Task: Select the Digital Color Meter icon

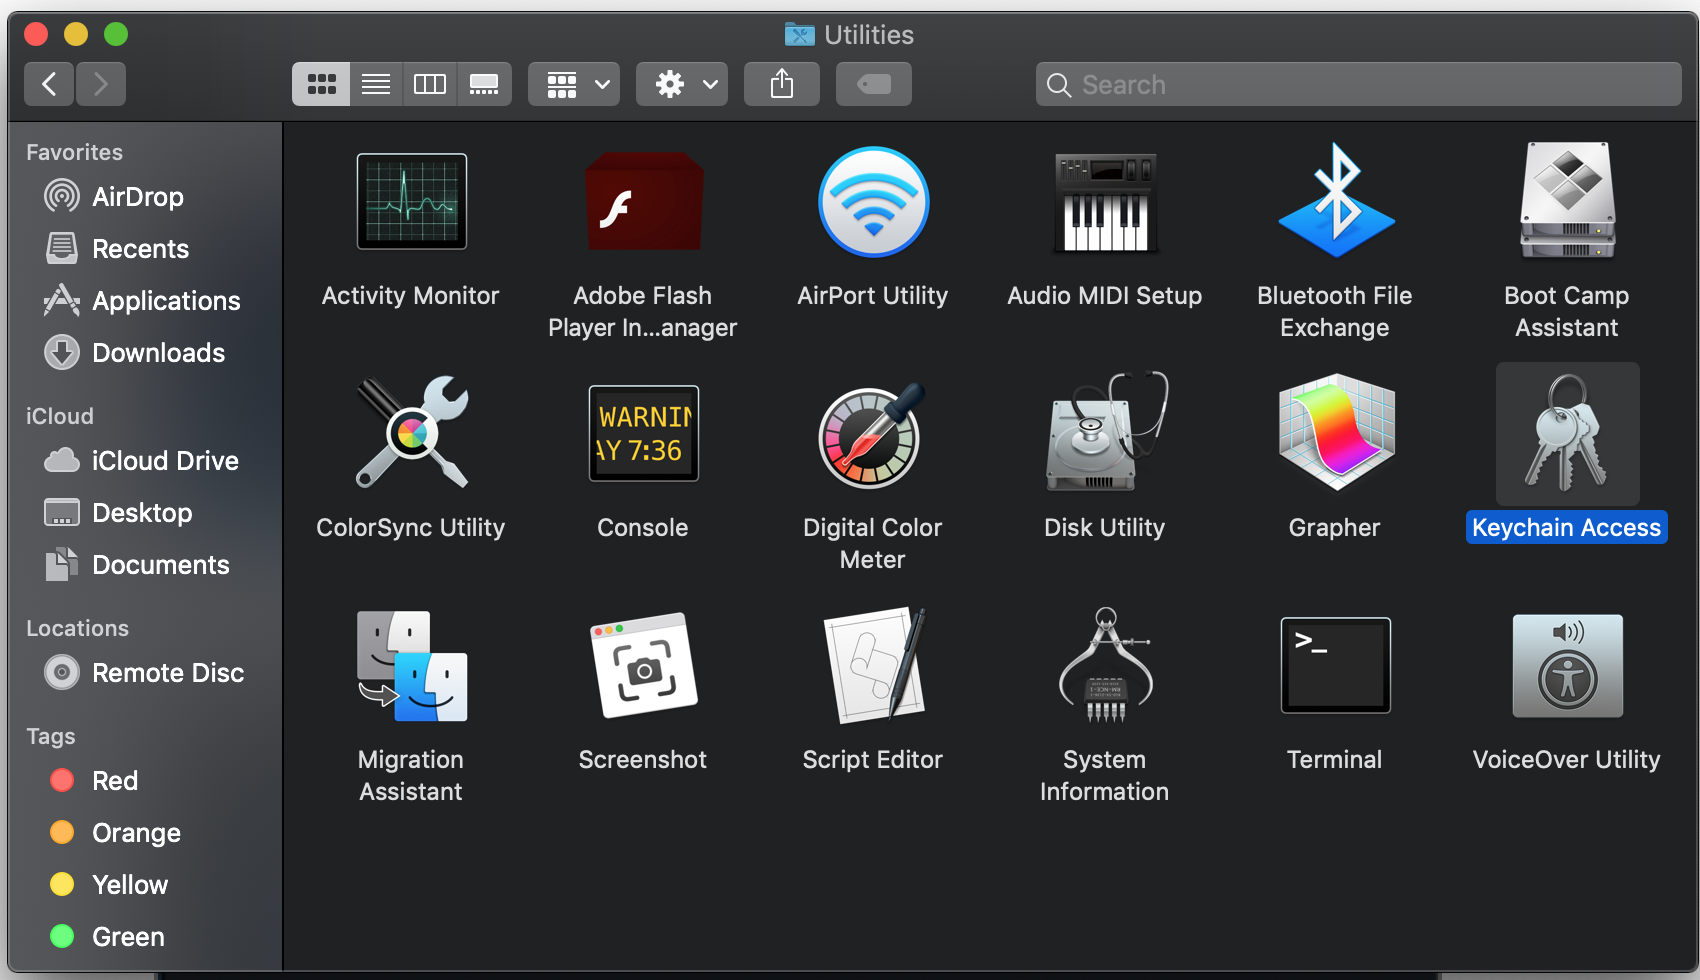Action: pos(873,434)
